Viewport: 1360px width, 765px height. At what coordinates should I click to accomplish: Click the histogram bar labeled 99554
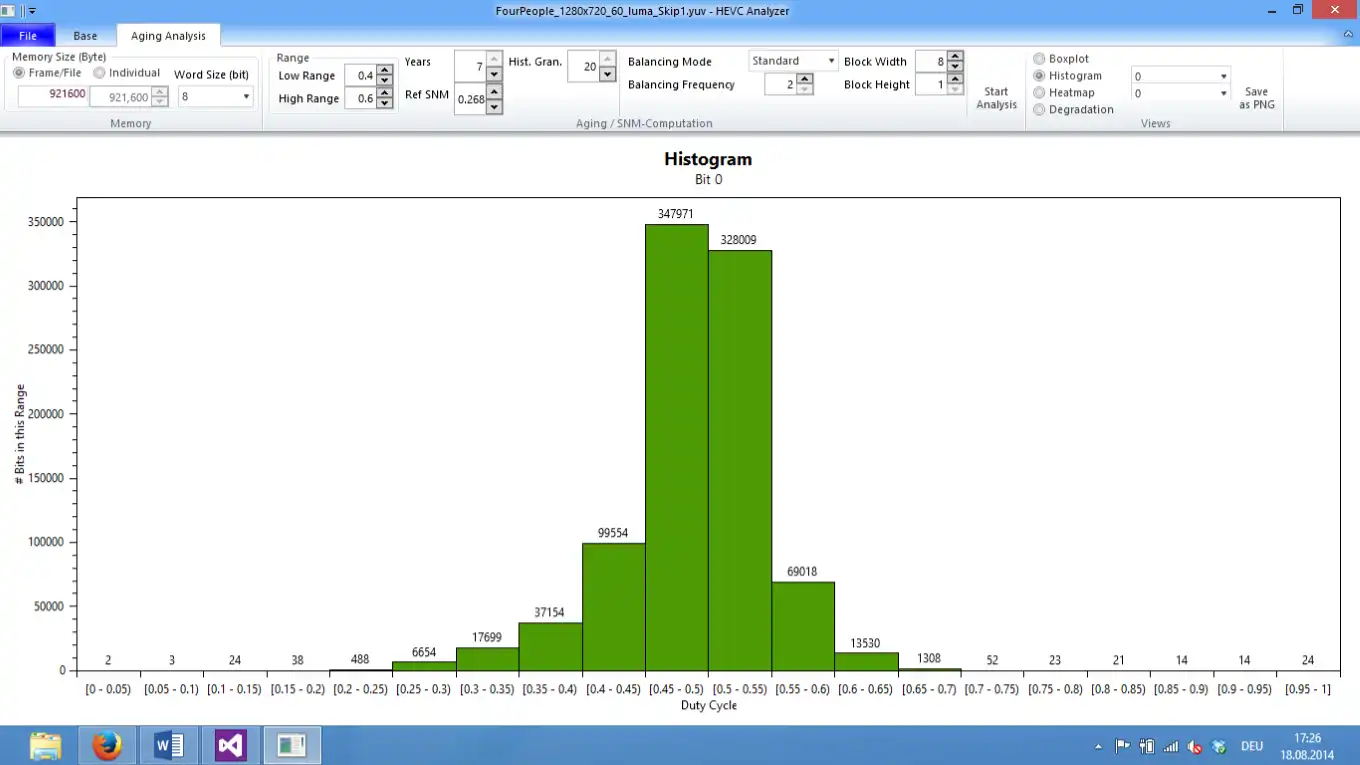coord(614,606)
